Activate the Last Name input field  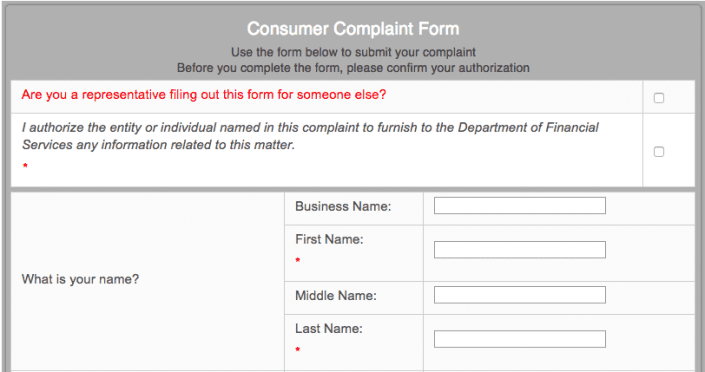[520, 339]
